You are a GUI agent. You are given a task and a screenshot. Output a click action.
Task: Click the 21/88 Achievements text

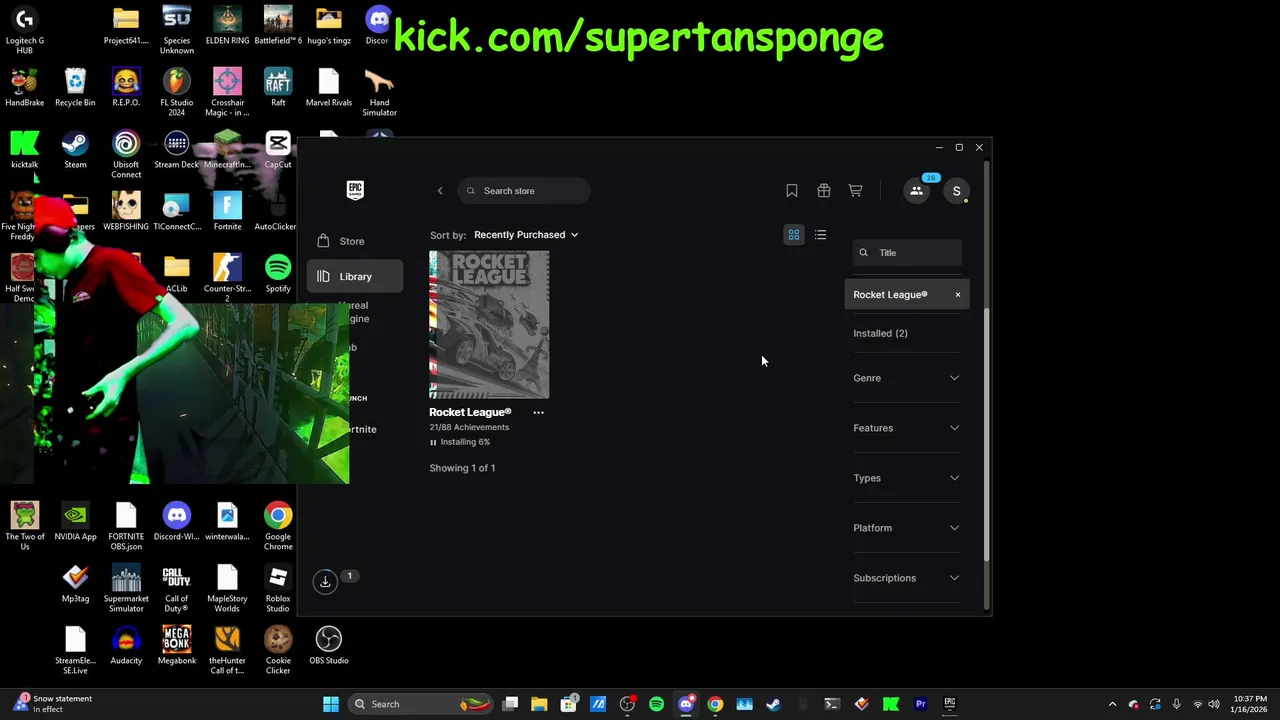point(469,427)
